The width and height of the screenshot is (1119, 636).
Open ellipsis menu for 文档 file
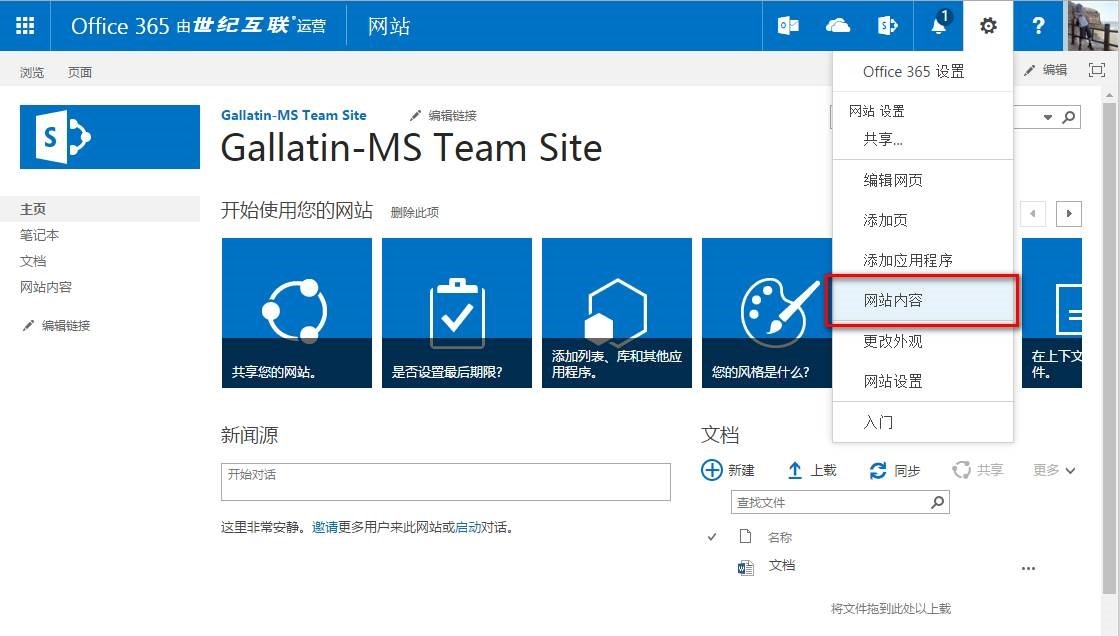[1028, 569]
